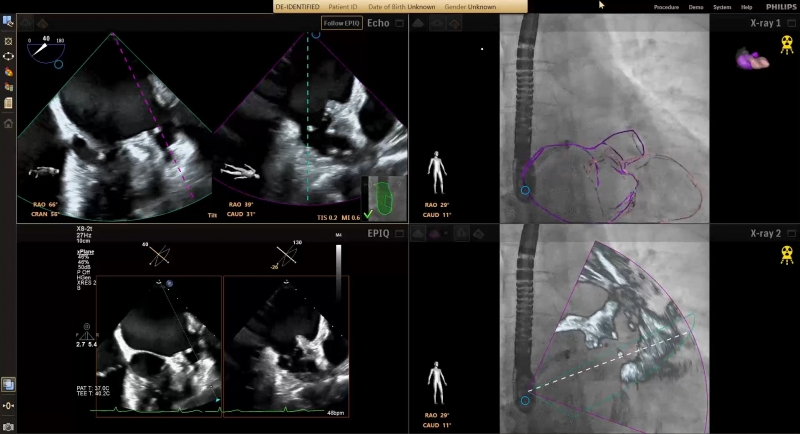Select the ellipse annotation tool in sidebar
The width and height of the screenshot is (800, 434).
(x=8, y=56)
